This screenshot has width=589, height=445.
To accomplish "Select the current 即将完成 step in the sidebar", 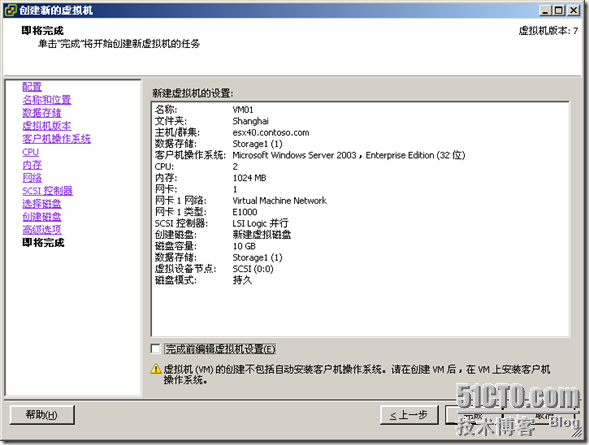I will (43, 243).
